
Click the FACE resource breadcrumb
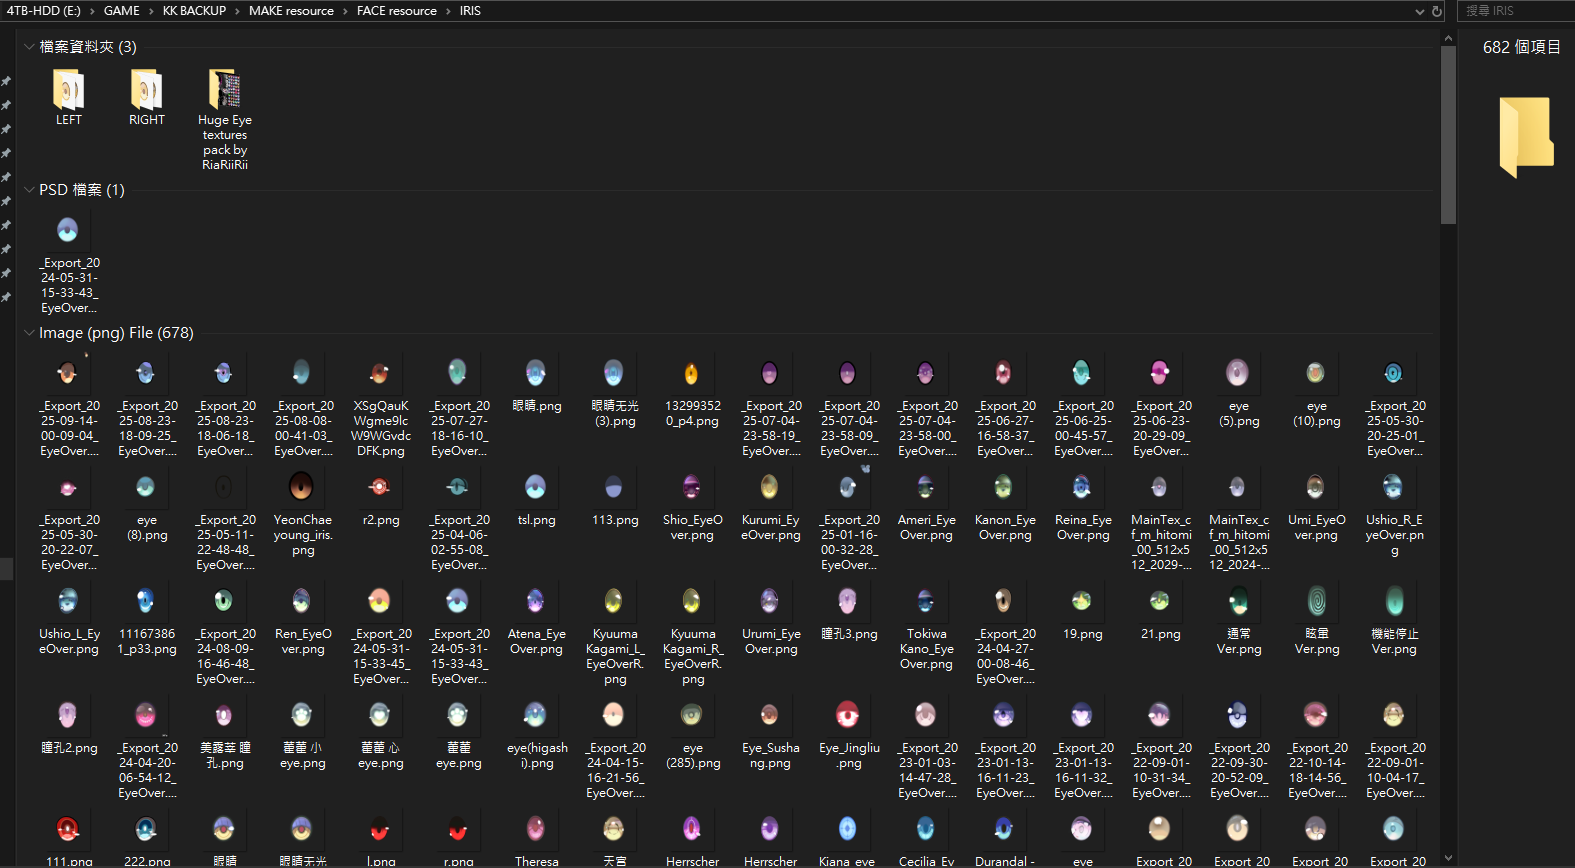pos(396,11)
